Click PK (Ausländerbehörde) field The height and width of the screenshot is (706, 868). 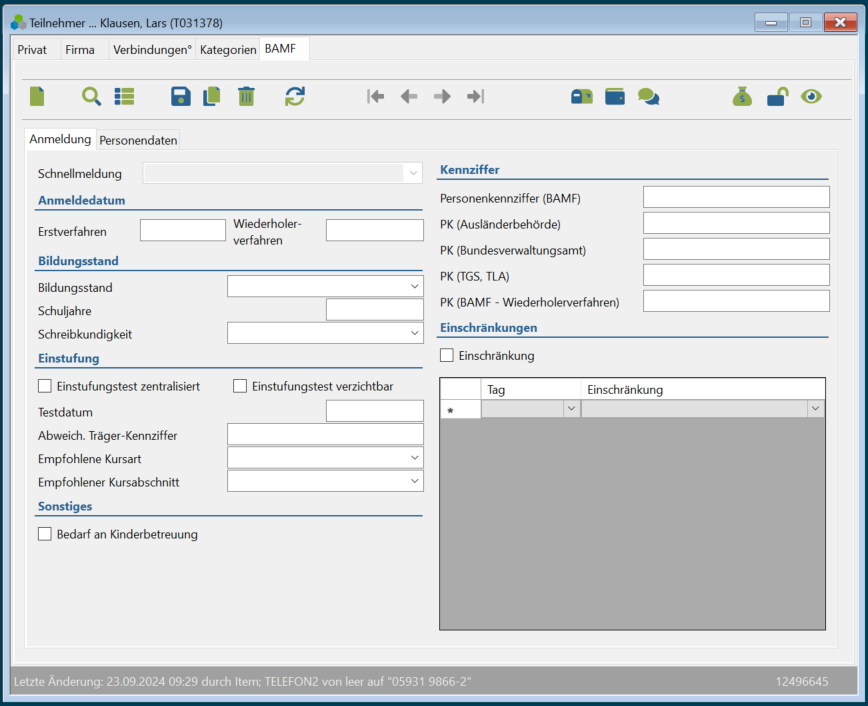(x=736, y=223)
